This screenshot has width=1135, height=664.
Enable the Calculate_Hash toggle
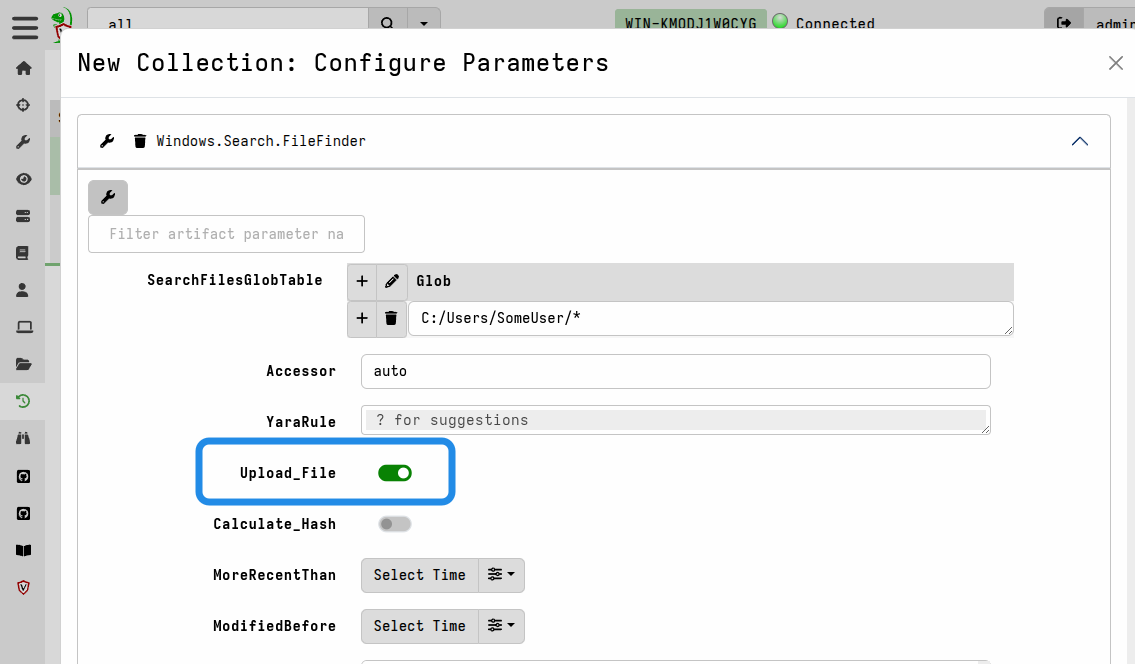click(394, 523)
